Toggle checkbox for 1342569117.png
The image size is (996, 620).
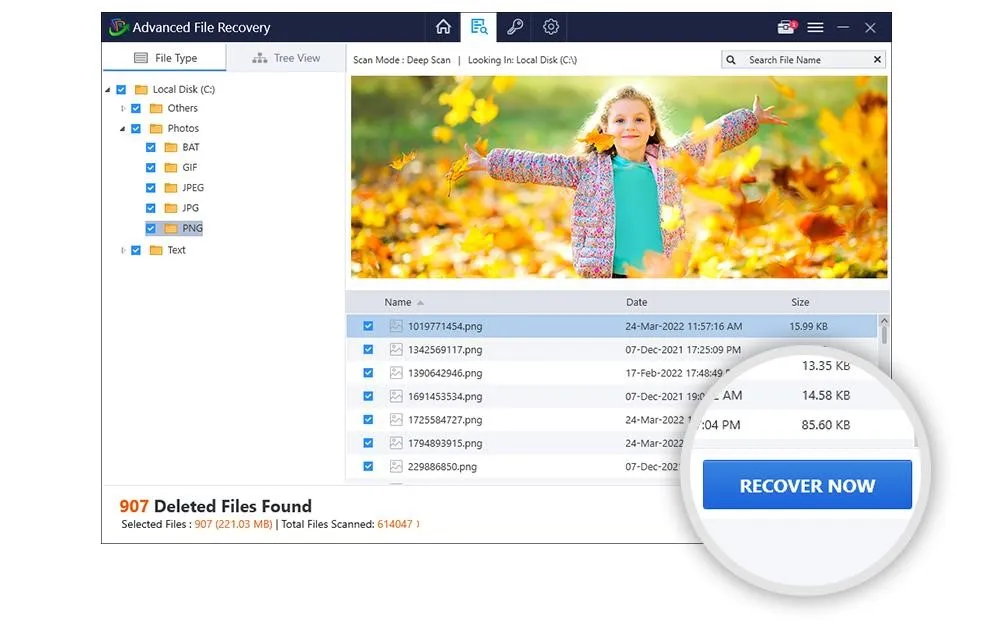point(368,350)
